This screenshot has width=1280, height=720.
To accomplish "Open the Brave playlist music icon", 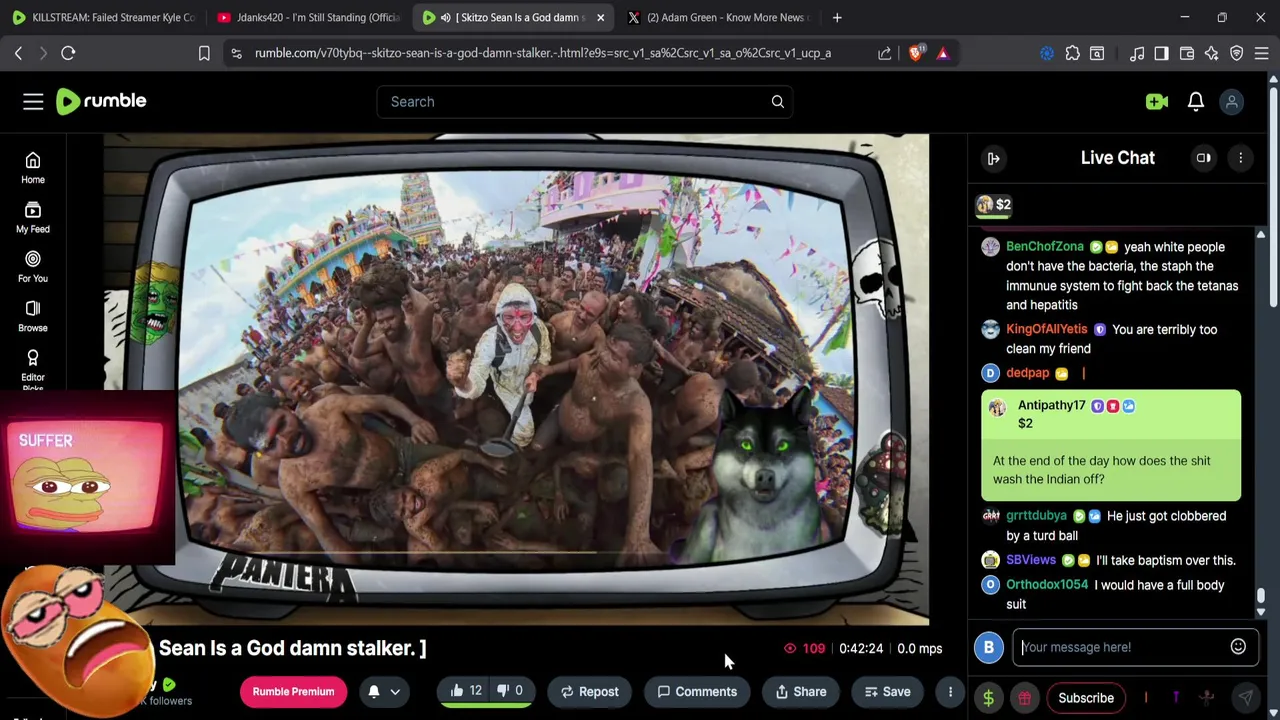I will (1137, 53).
